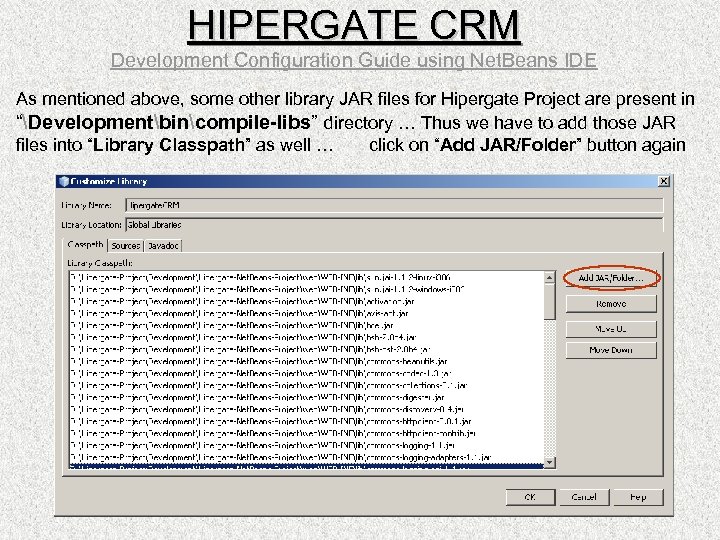720x540 pixels.
Task: Click the Development Configuration Guide subtitle link
Action: pos(354,60)
